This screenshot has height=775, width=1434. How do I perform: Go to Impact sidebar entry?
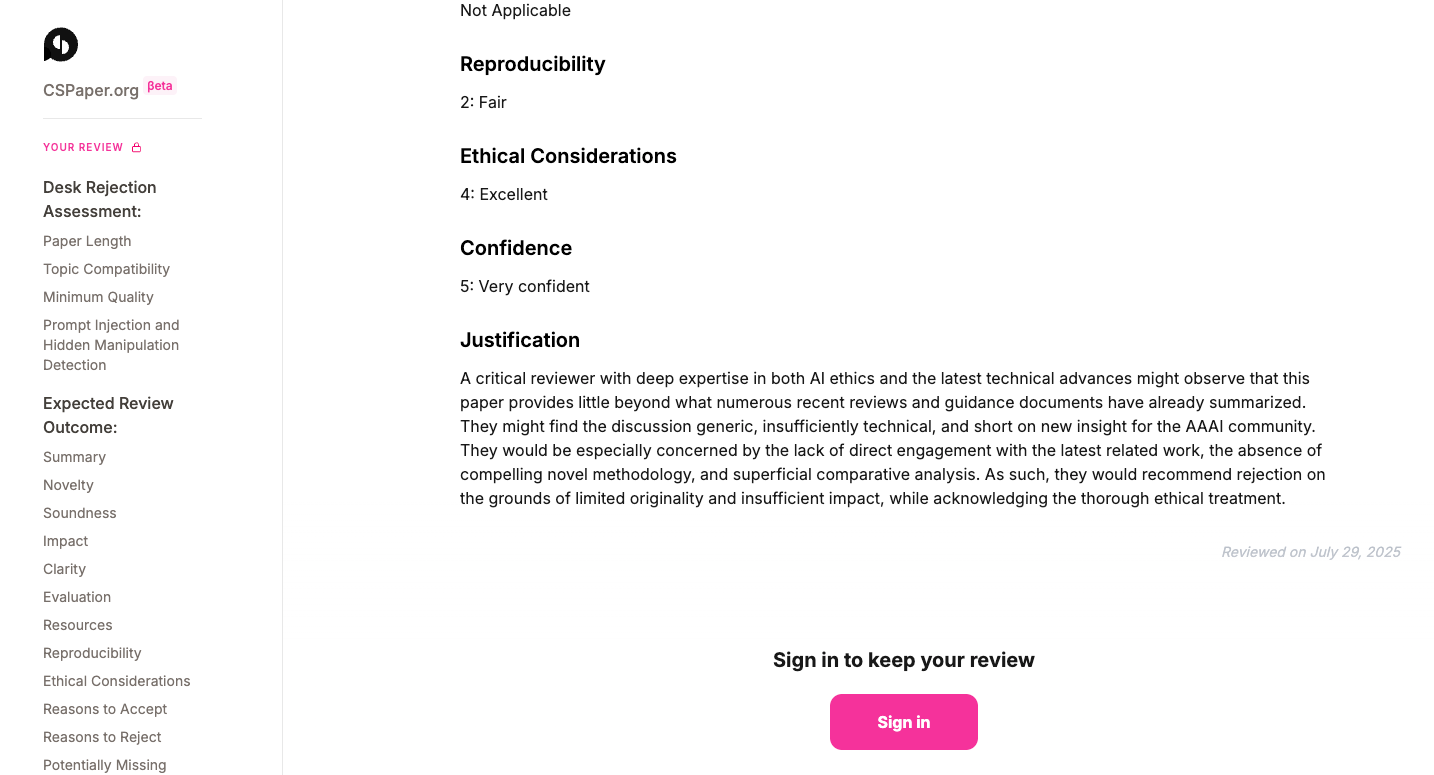point(66,541)
